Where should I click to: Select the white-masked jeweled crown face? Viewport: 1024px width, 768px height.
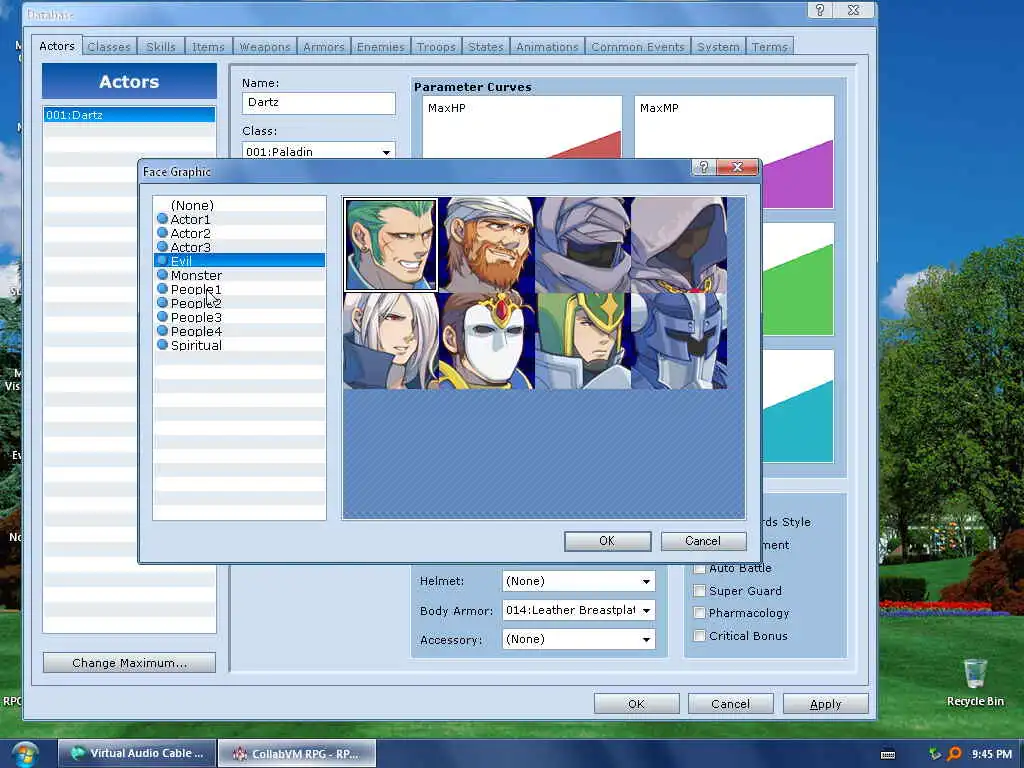(x=487, y=341)
